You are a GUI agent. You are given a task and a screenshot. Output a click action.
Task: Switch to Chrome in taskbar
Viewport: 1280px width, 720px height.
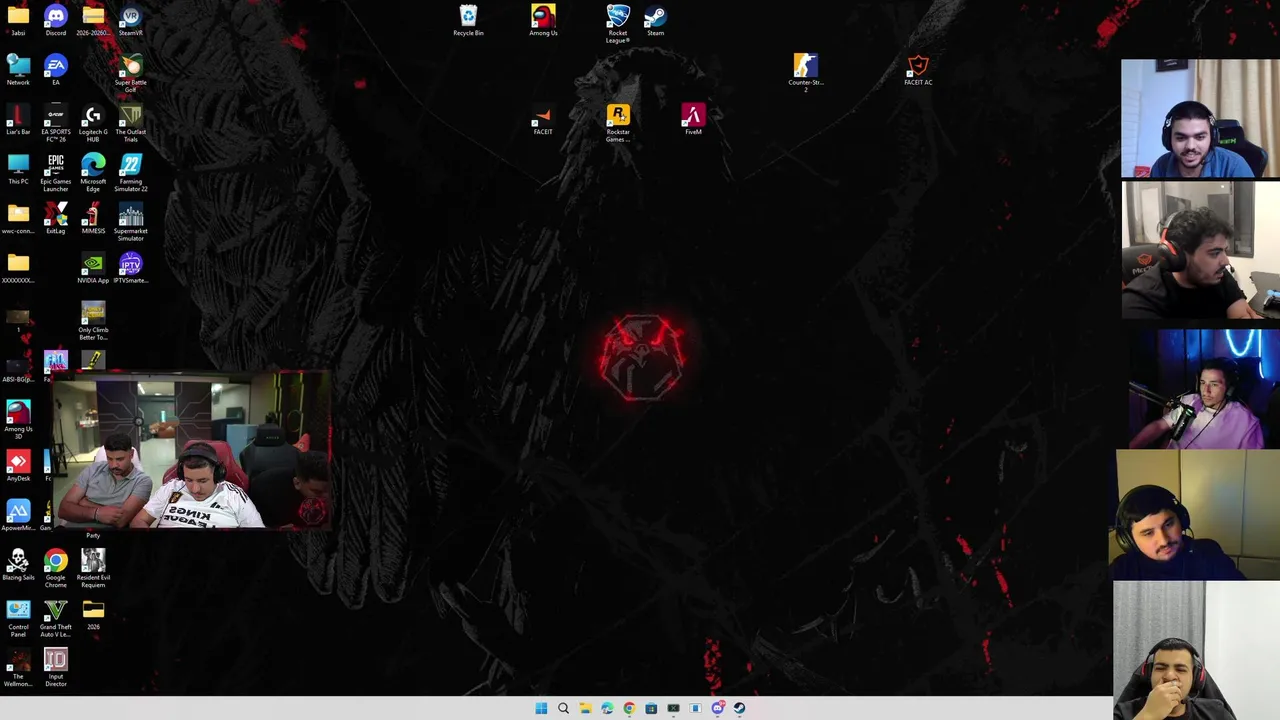629,708
